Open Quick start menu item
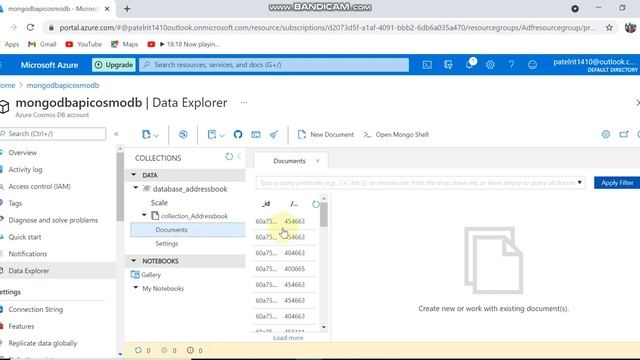This screenshot has width=640, height=360. pyautogui.click(x=24, y=237)
